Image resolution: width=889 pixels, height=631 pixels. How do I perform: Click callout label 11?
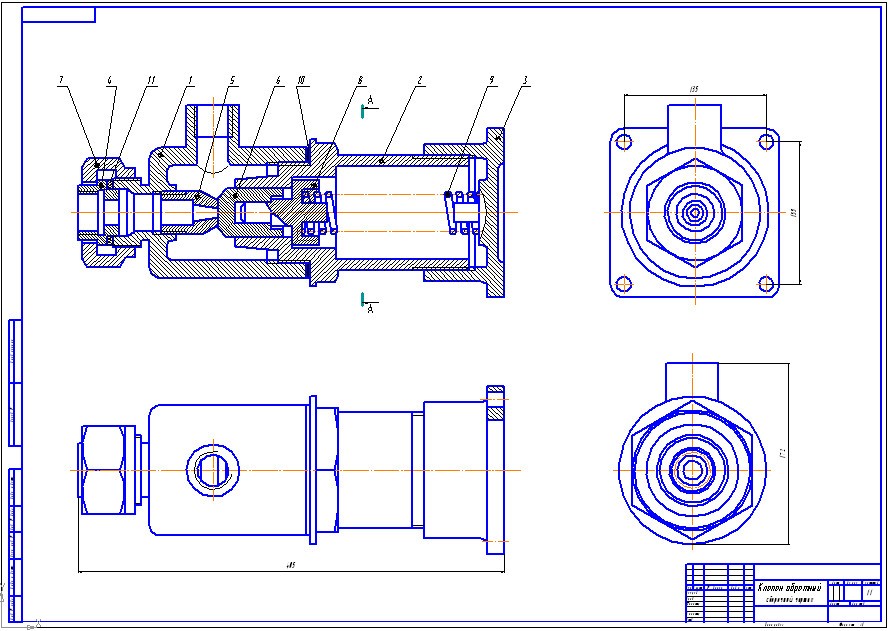(x=151, y=81)
